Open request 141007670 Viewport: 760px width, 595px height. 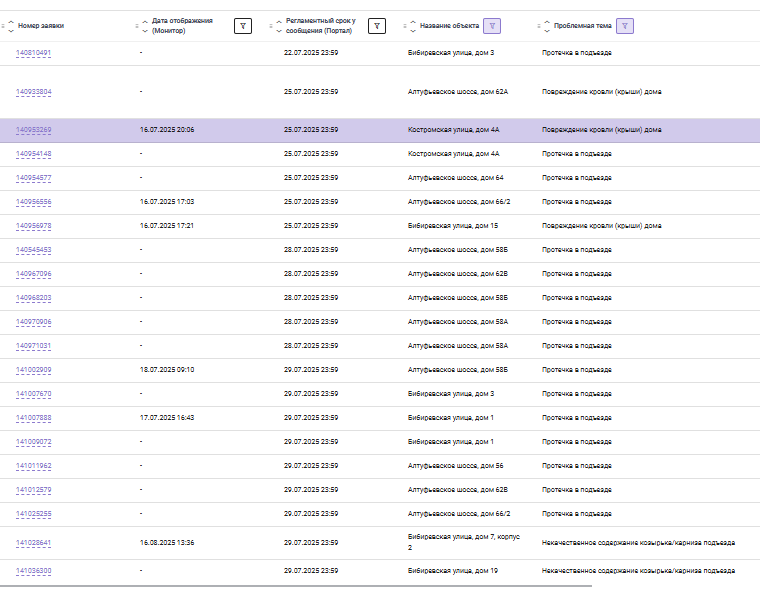click(33, 394)
